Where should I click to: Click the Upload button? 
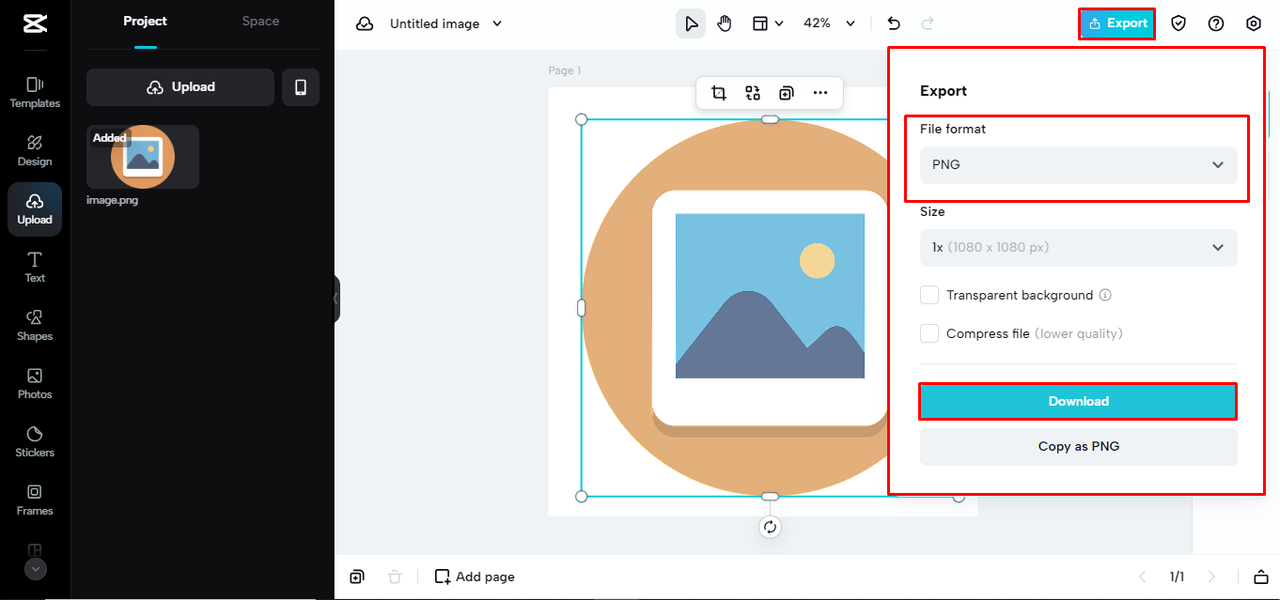click(x=180, y=87)
